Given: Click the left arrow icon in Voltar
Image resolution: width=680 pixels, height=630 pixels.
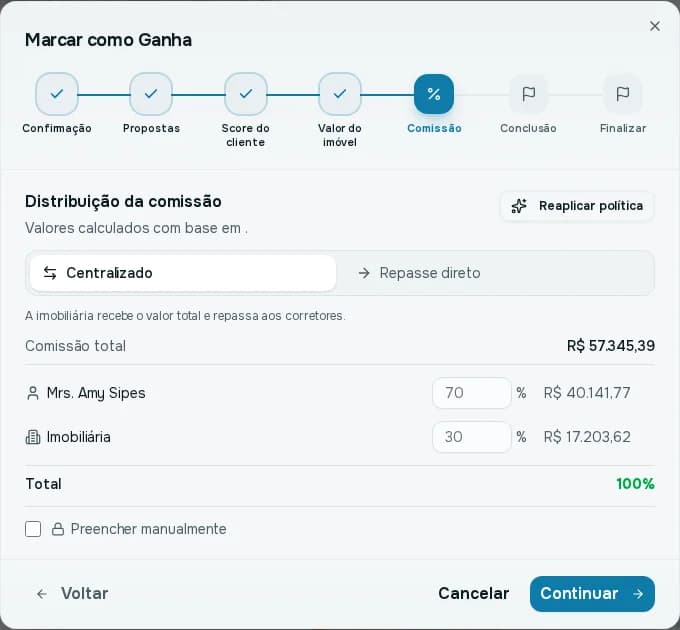Looking at the screenshot, I should [x=42, y=594].
